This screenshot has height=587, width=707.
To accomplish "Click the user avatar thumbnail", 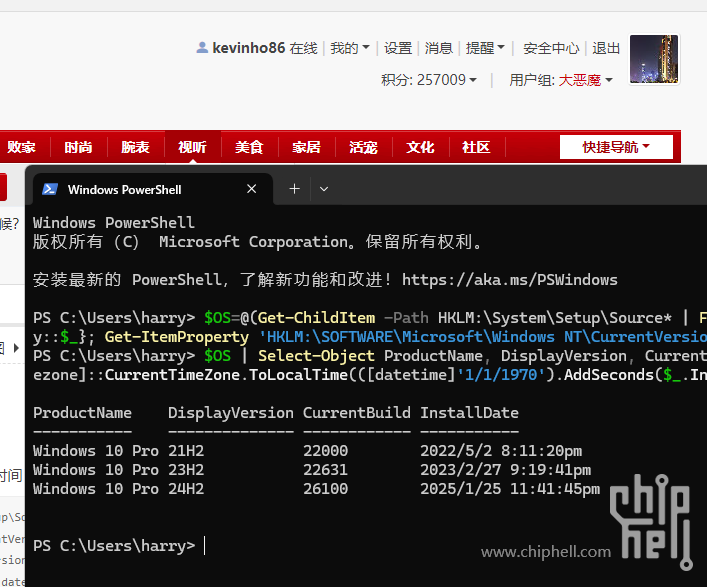I will click(654, 59).
